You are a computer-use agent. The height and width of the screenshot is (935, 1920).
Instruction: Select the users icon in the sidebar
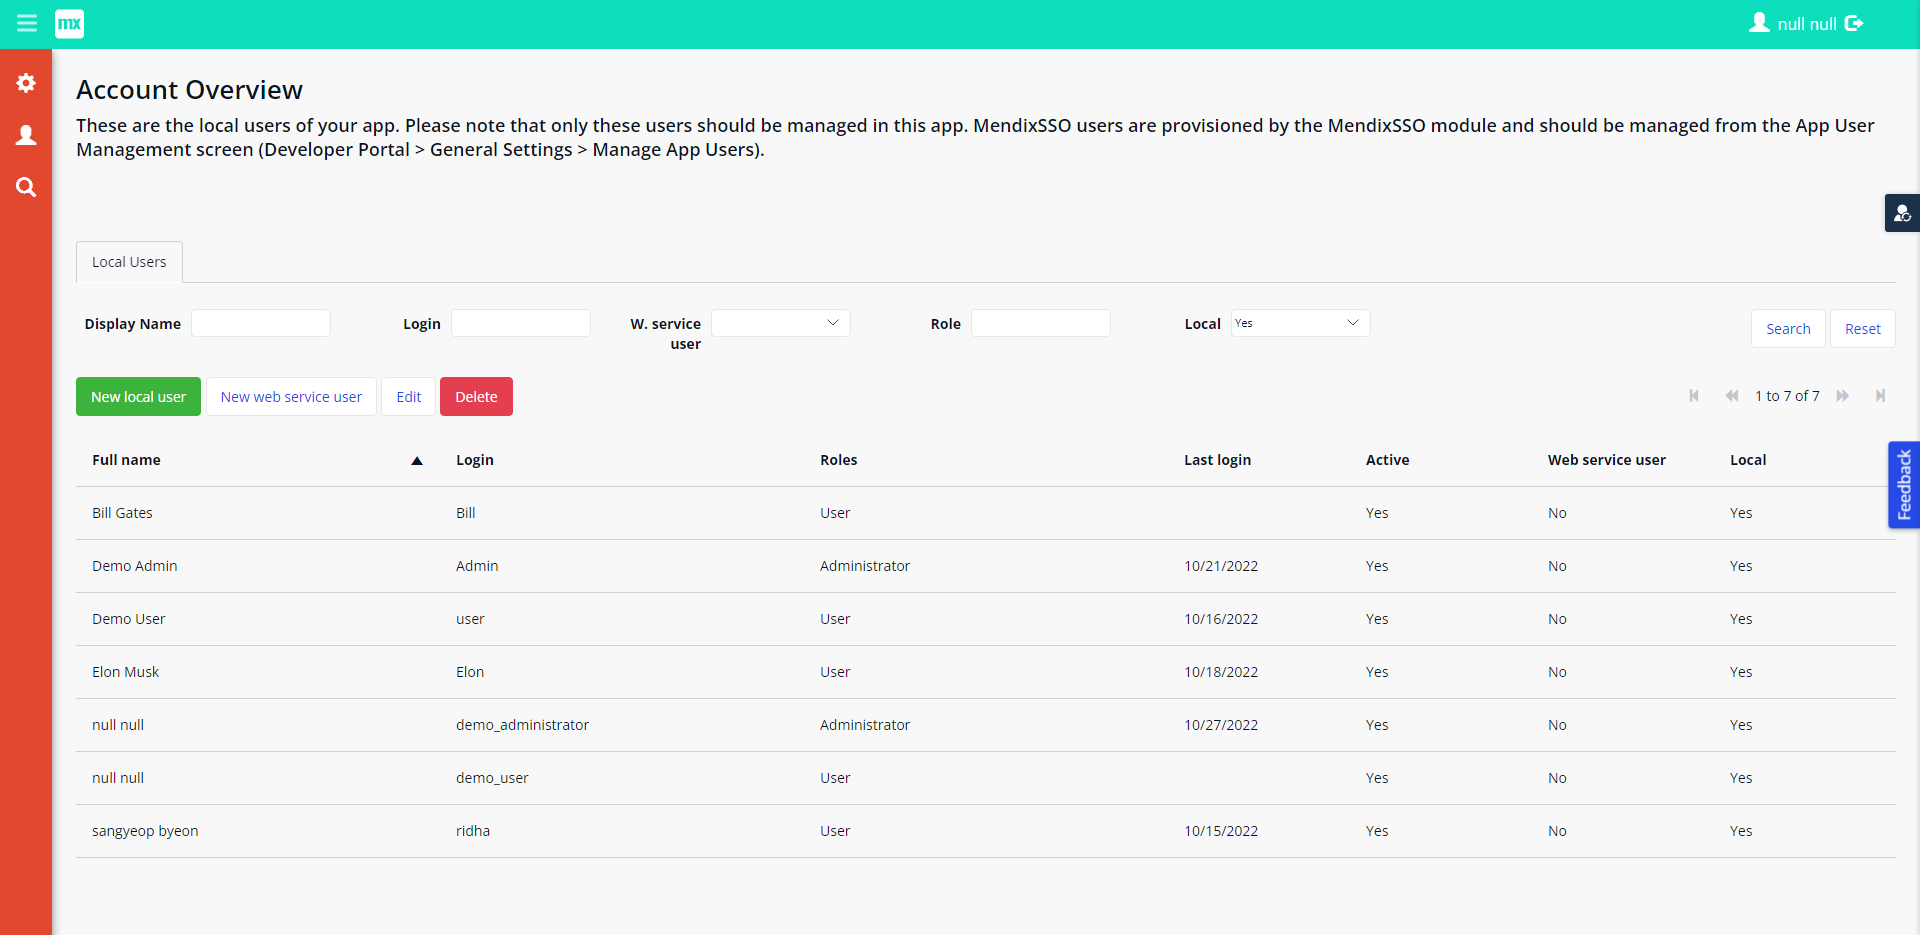(x=26, y=135)
